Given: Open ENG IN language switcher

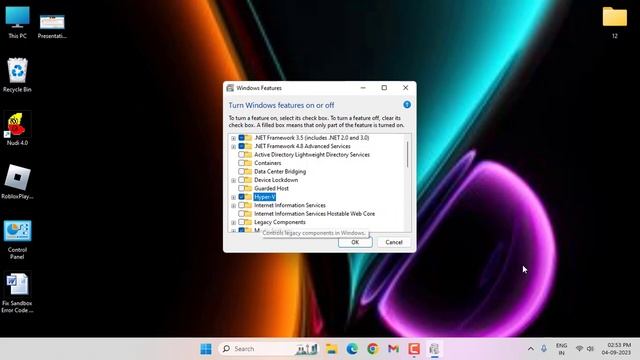Looking at the screenshot, I should click(562, 349).
